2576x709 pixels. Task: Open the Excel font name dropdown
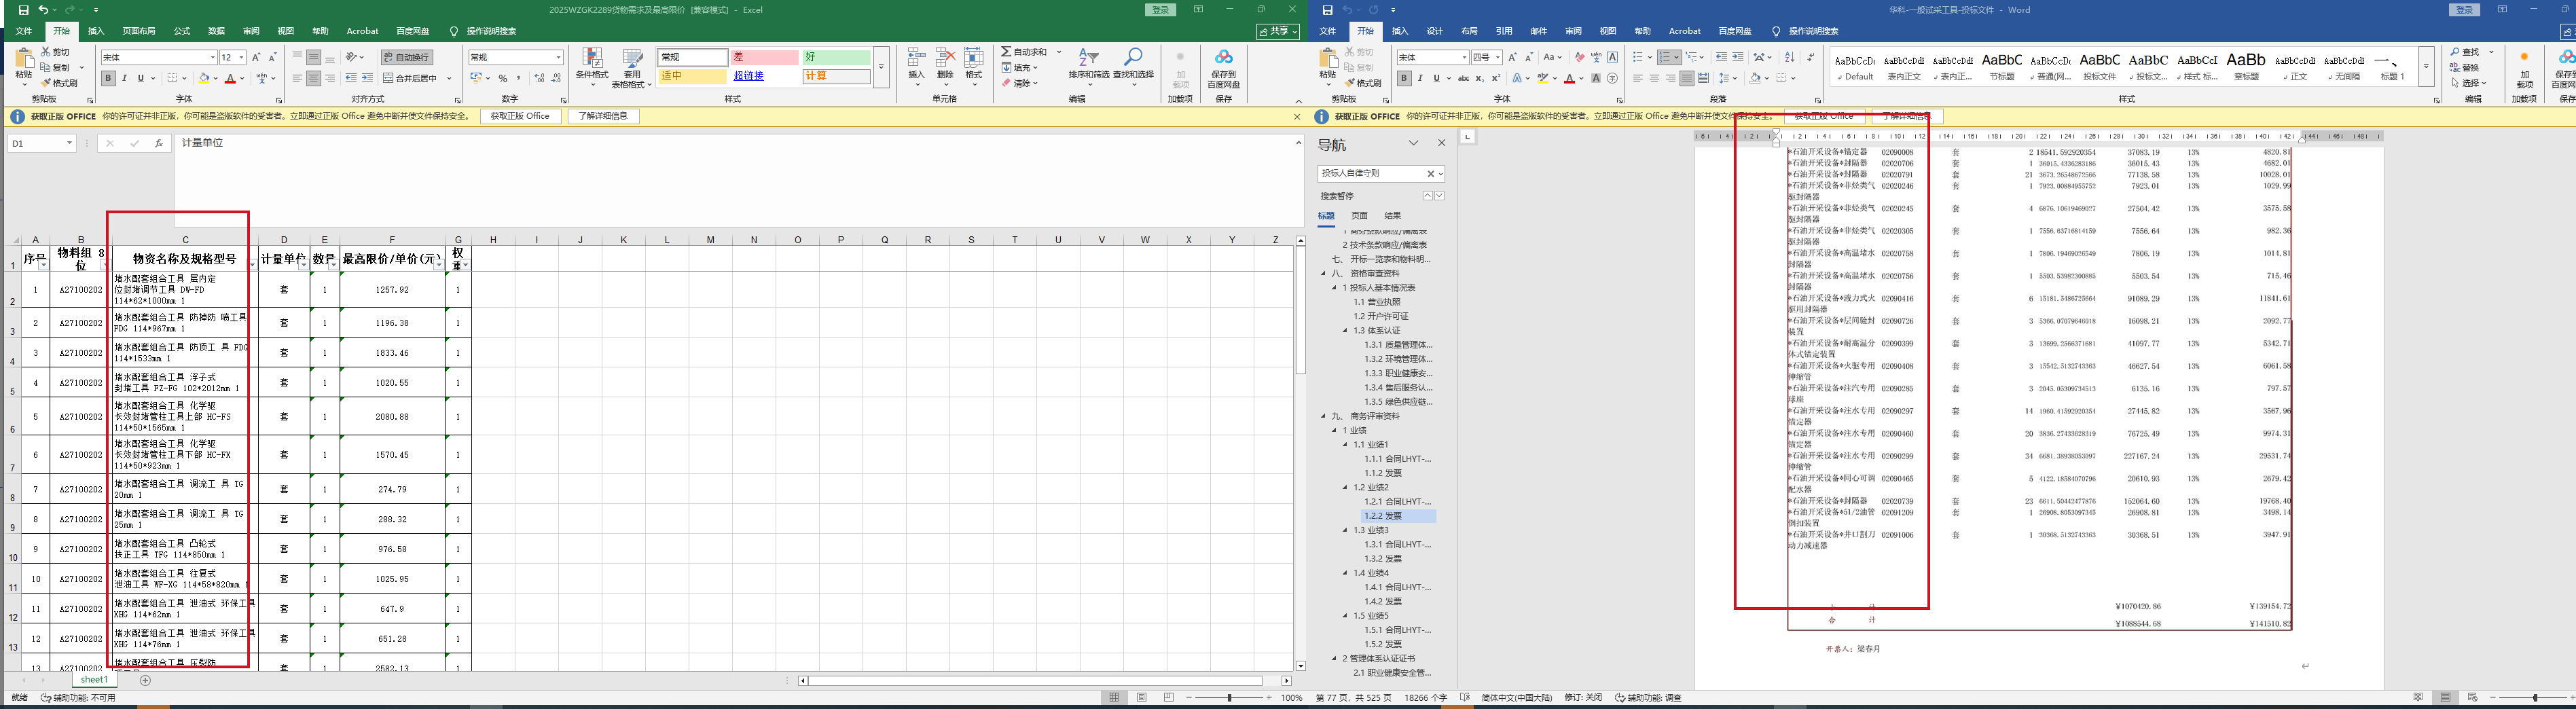[x=212, y=58]
